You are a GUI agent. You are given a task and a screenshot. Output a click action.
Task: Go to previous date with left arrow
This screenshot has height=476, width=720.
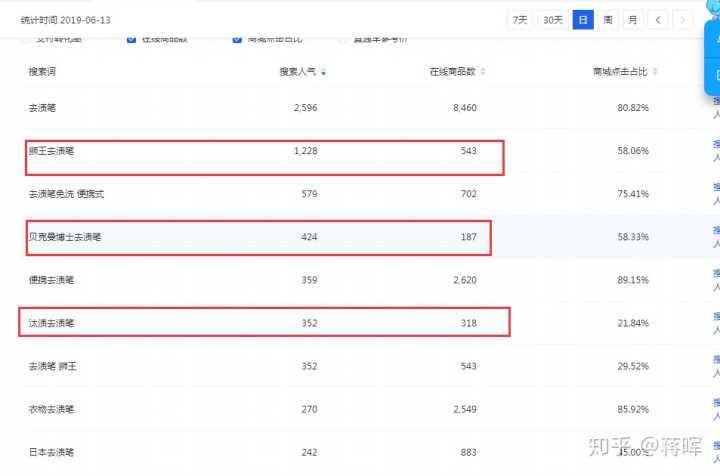point(658,20)
